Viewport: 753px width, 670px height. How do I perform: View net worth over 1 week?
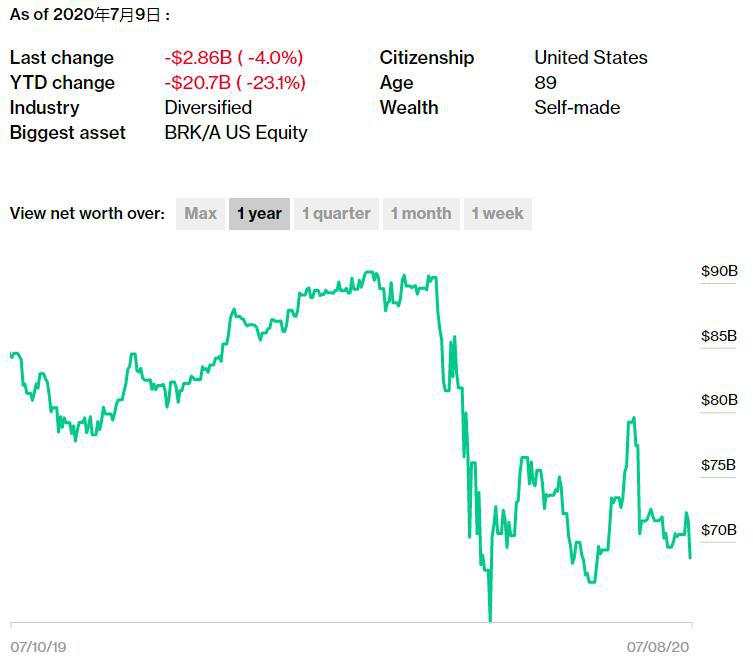(x=497, y=213)
